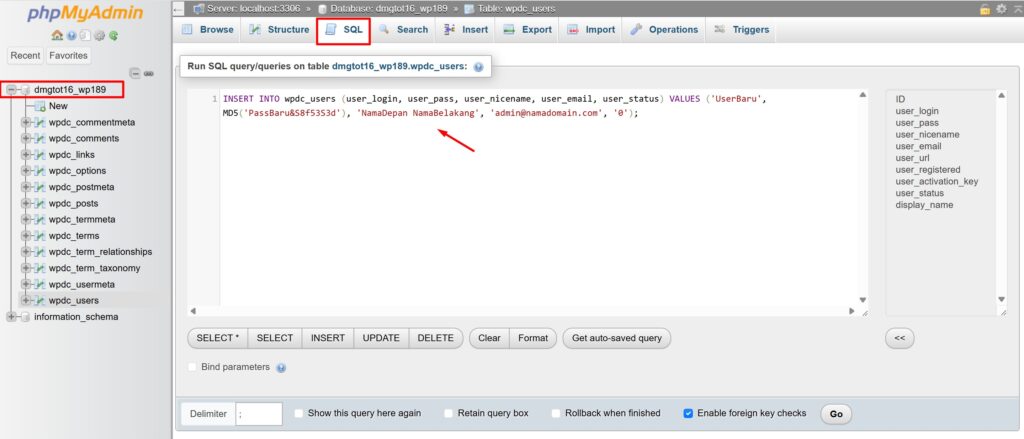1024x439 pixels.
Task: Click the wpdc_terms table icon
Action: (x=39, y=236)
